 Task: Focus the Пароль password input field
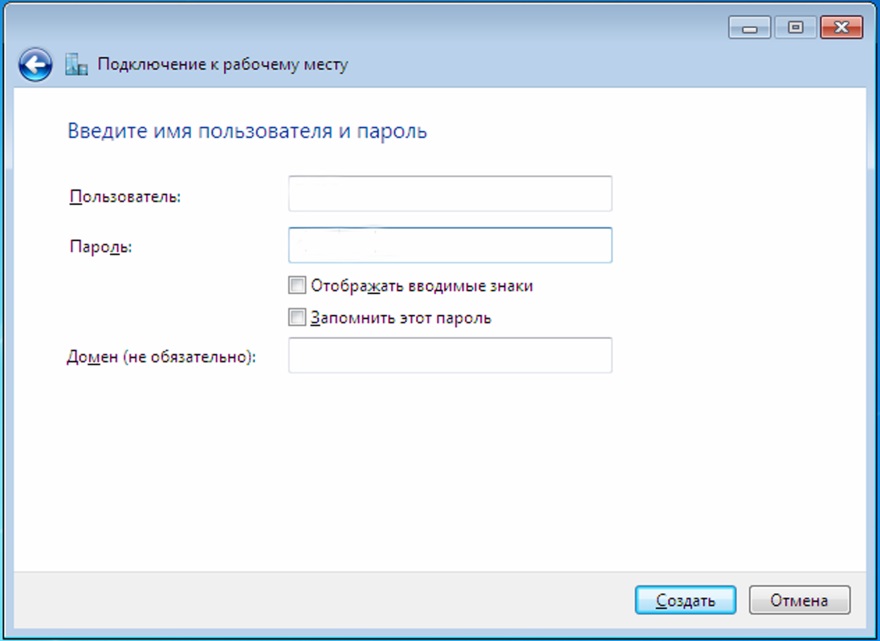[450, 245]
